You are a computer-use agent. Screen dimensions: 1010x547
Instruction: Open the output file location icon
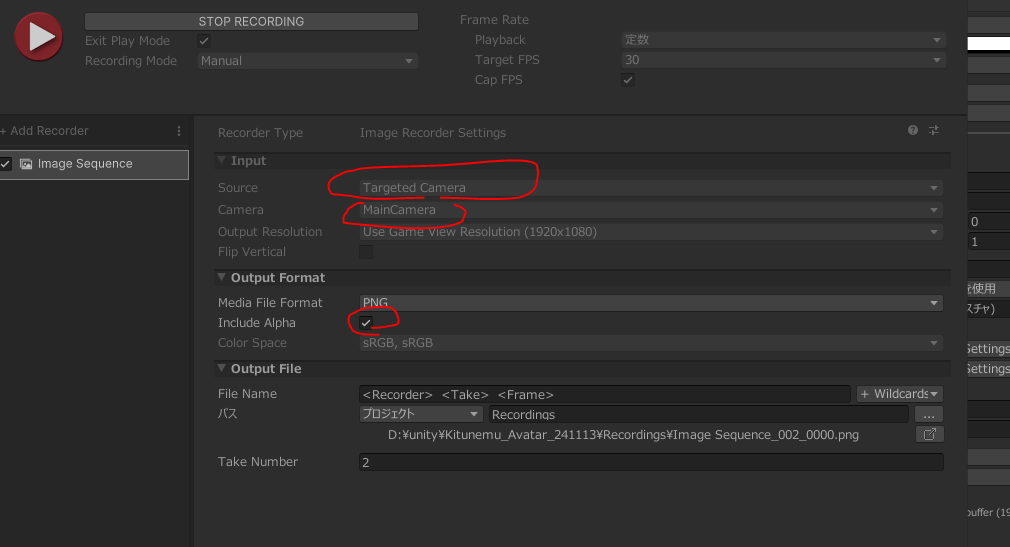click(x=929, y=435)
